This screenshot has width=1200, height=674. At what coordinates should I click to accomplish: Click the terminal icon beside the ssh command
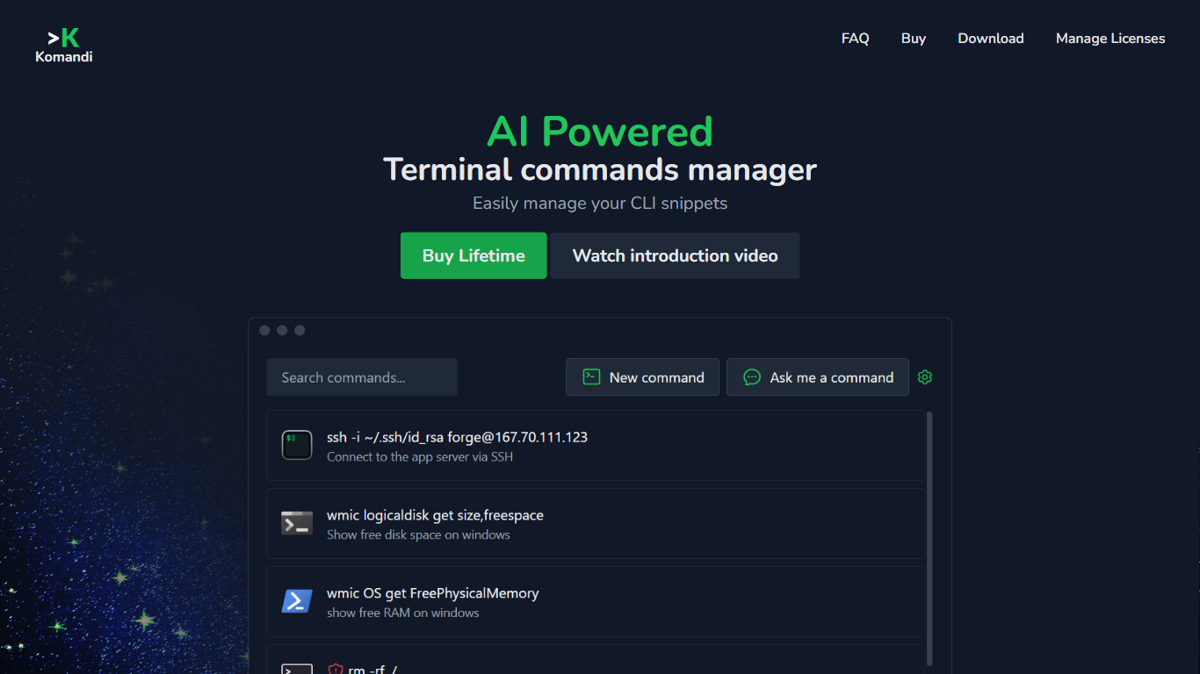click(x=297, y=445)
